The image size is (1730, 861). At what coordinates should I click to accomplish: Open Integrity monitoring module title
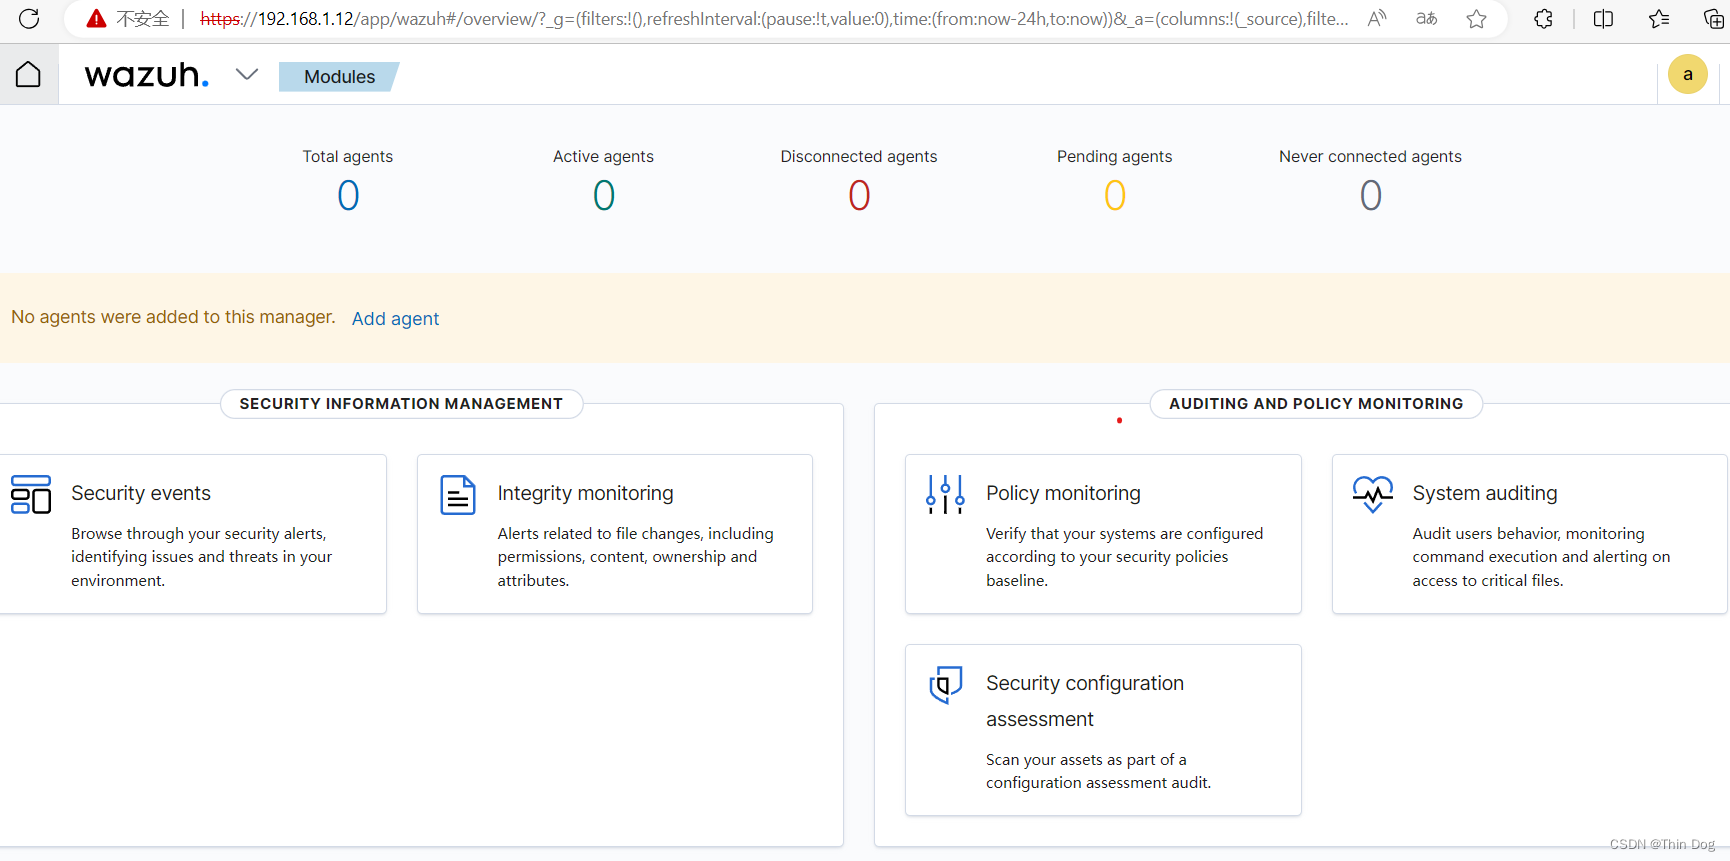click(x=585, y=493)
